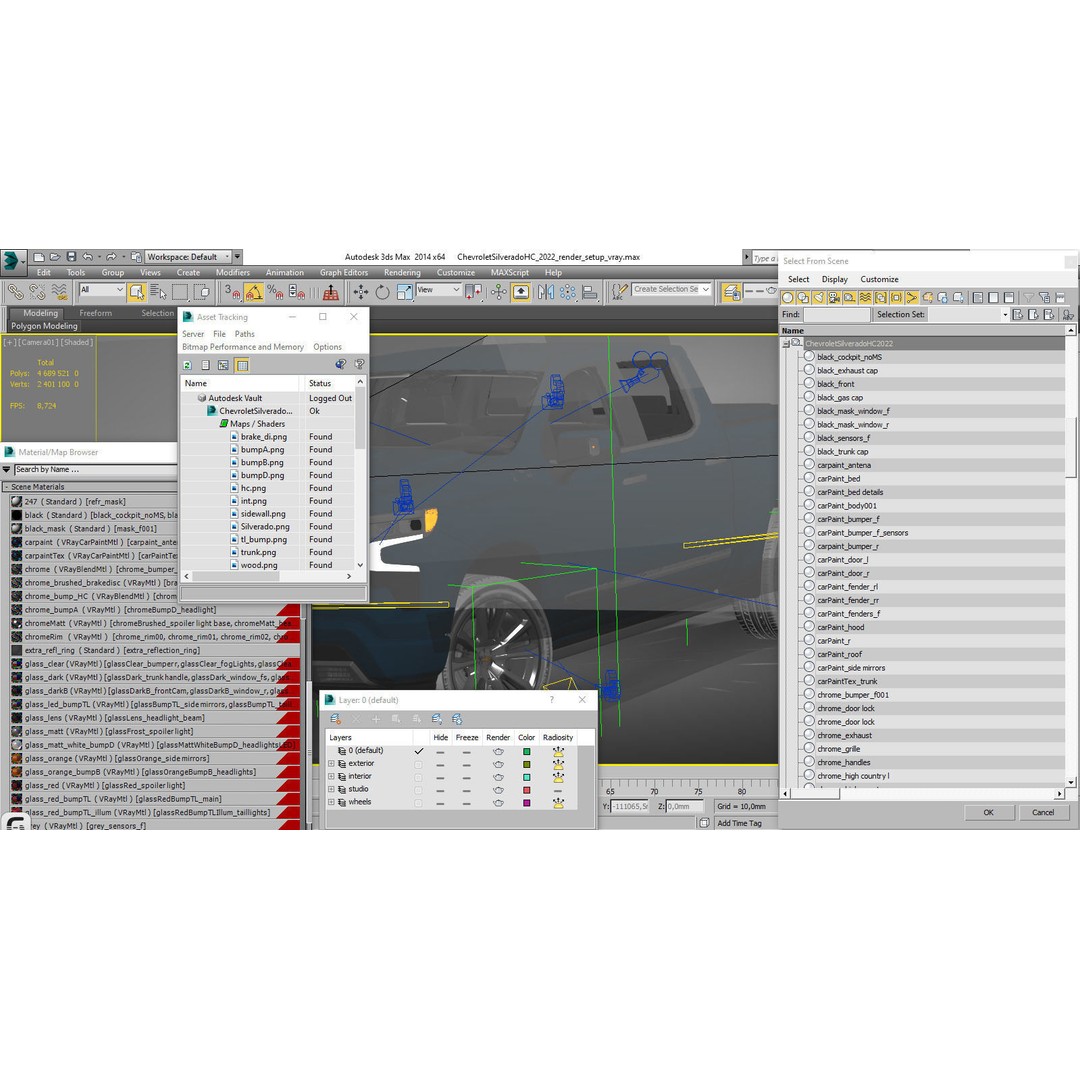Expand the interior layer tree
This screenshot has width=1080, height=1080.
pos(331,777)
